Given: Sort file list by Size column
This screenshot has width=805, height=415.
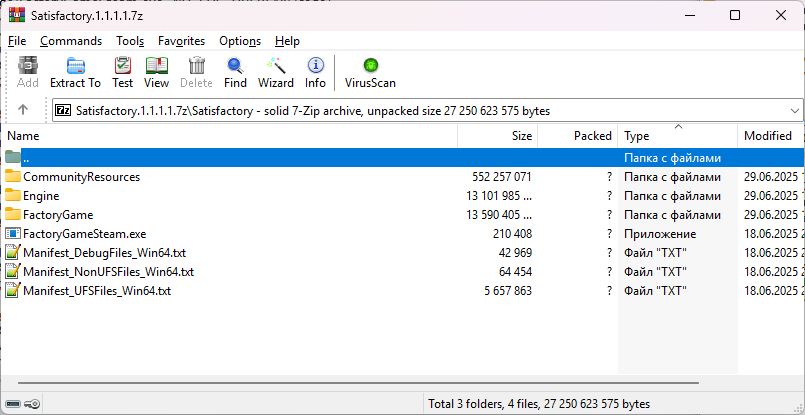Looking at the screenshot, I should [522, 135].
